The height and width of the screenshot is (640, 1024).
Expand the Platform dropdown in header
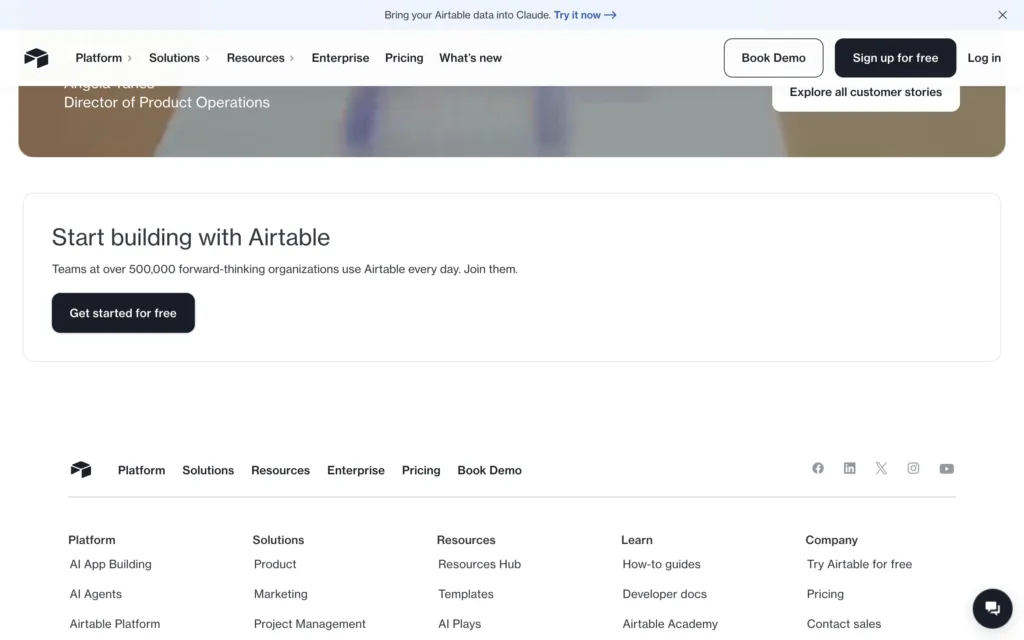(104, 58)
